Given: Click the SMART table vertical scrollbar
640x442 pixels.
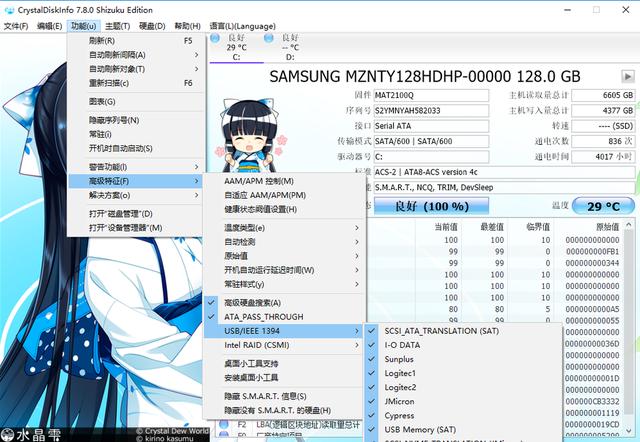Looking at the screenshot, I should point(634,330).
